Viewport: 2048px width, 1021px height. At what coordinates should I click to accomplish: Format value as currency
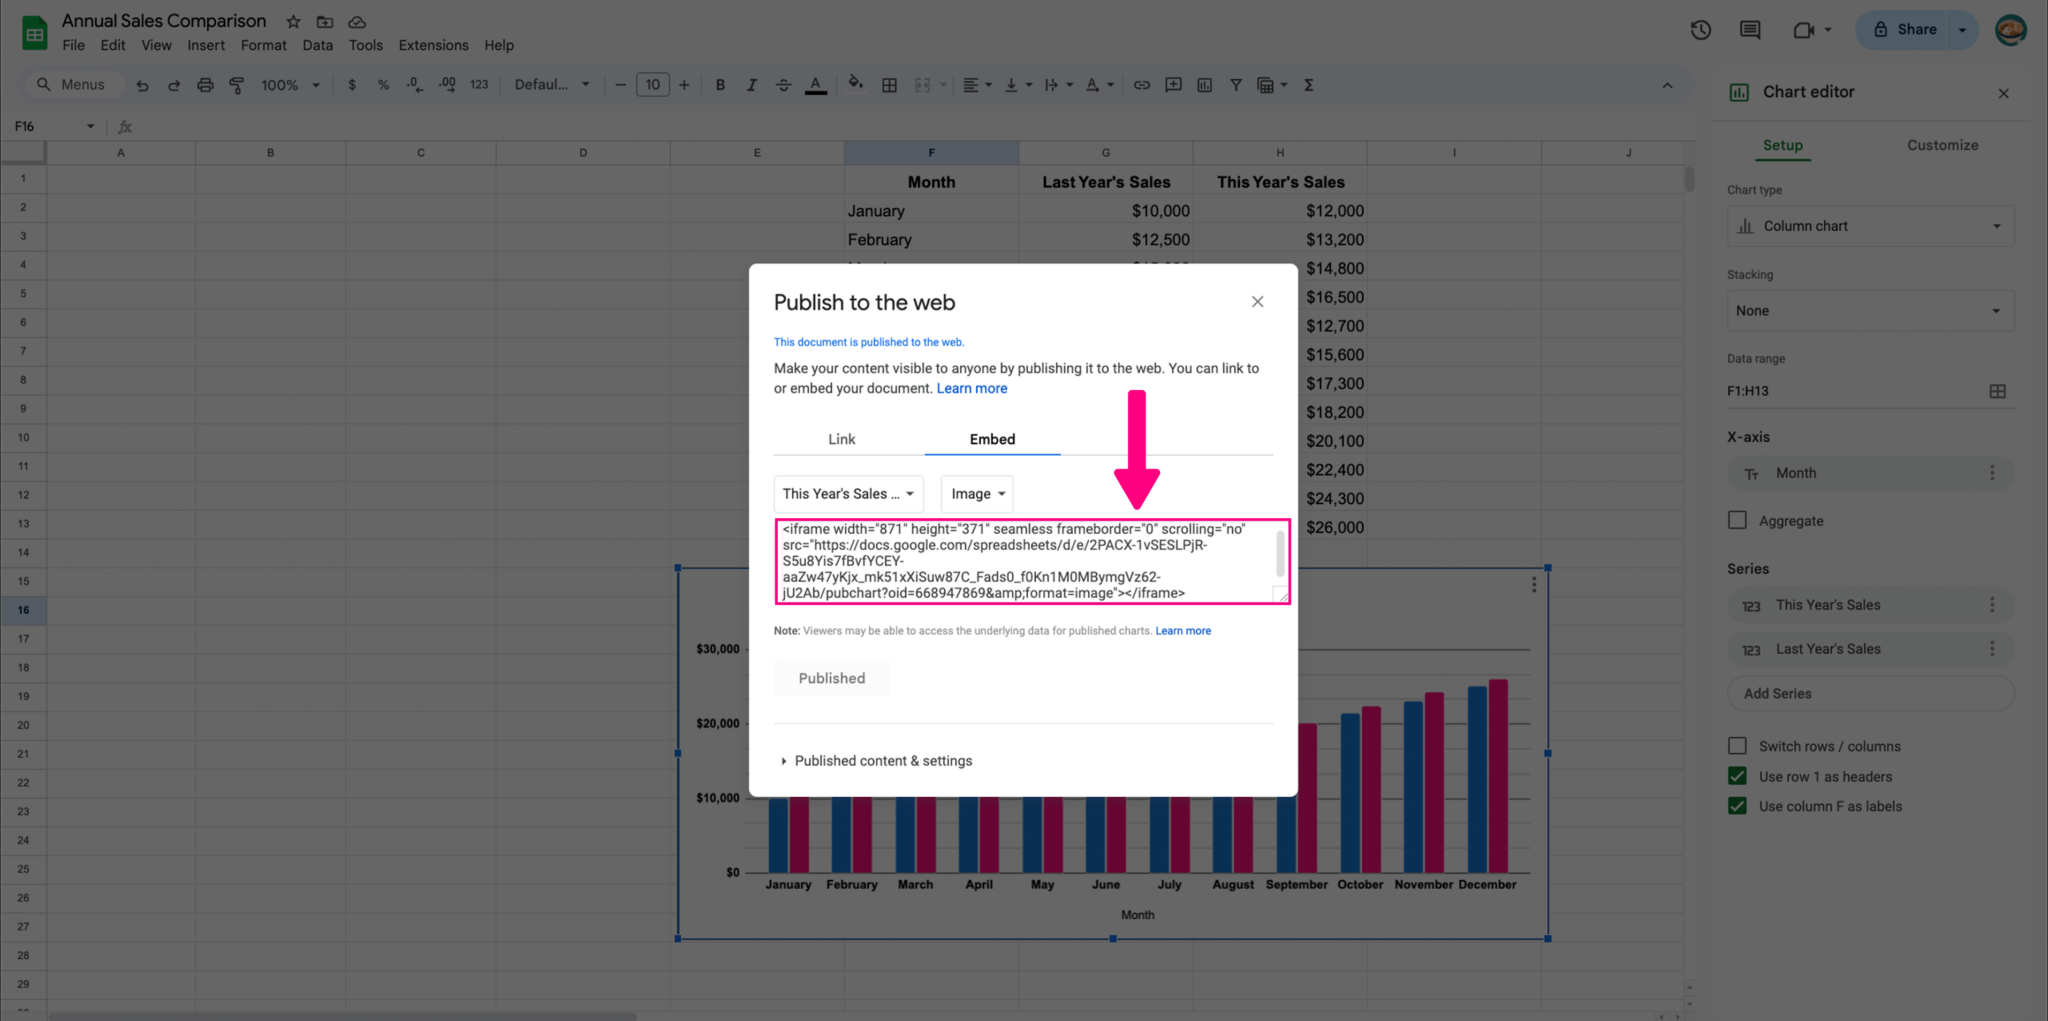click(x=351, y=85)
